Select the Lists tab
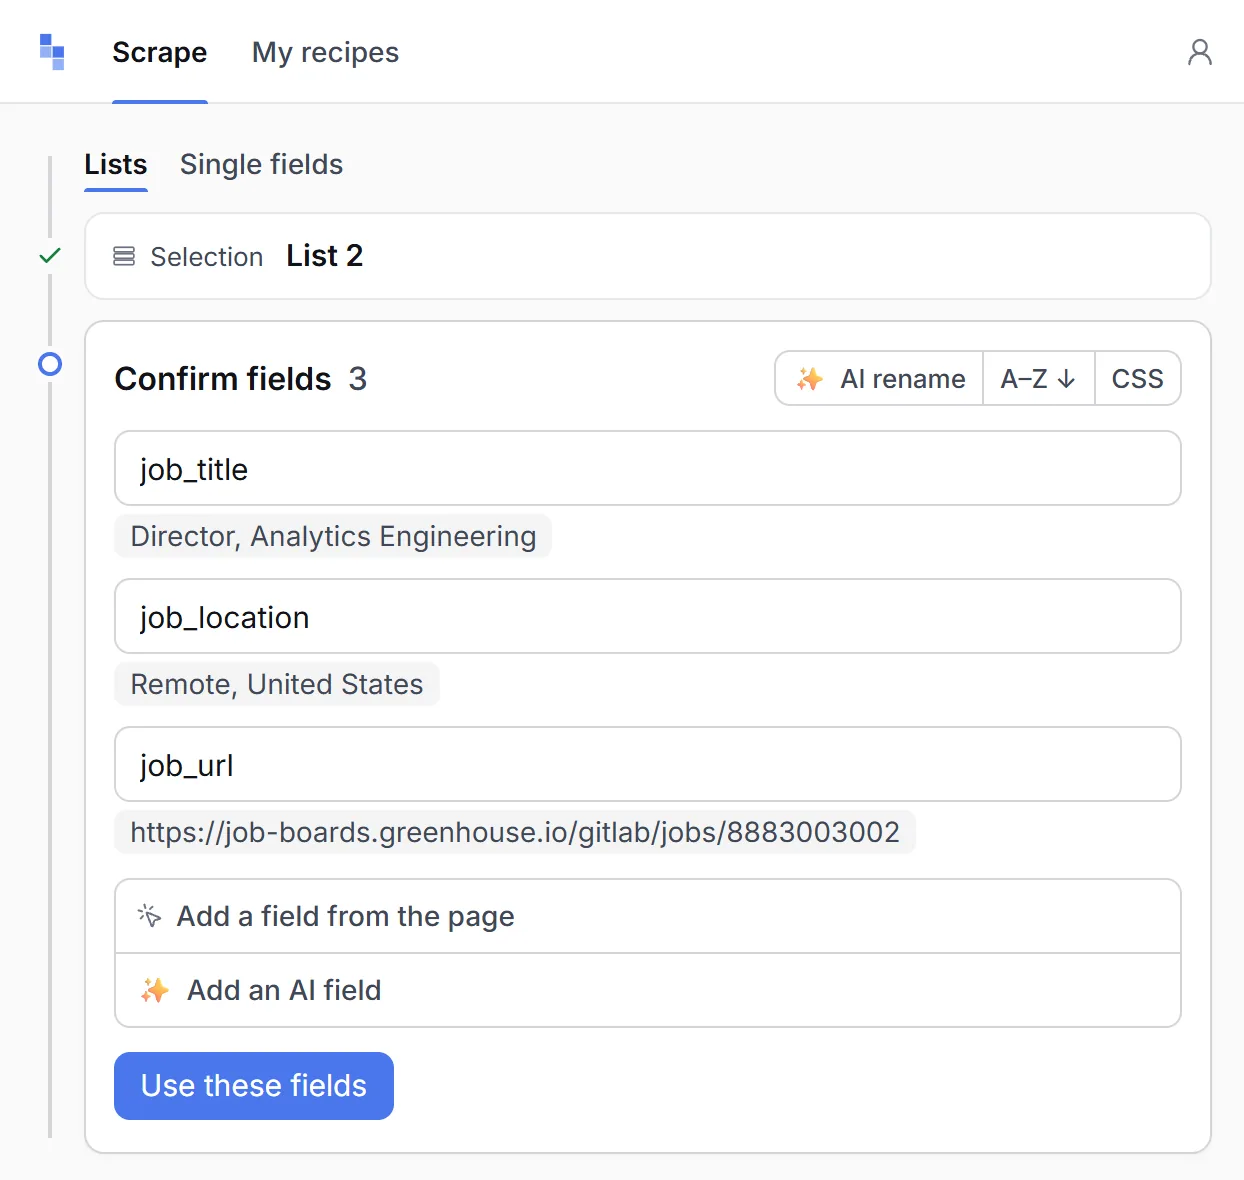 (116, 164)
